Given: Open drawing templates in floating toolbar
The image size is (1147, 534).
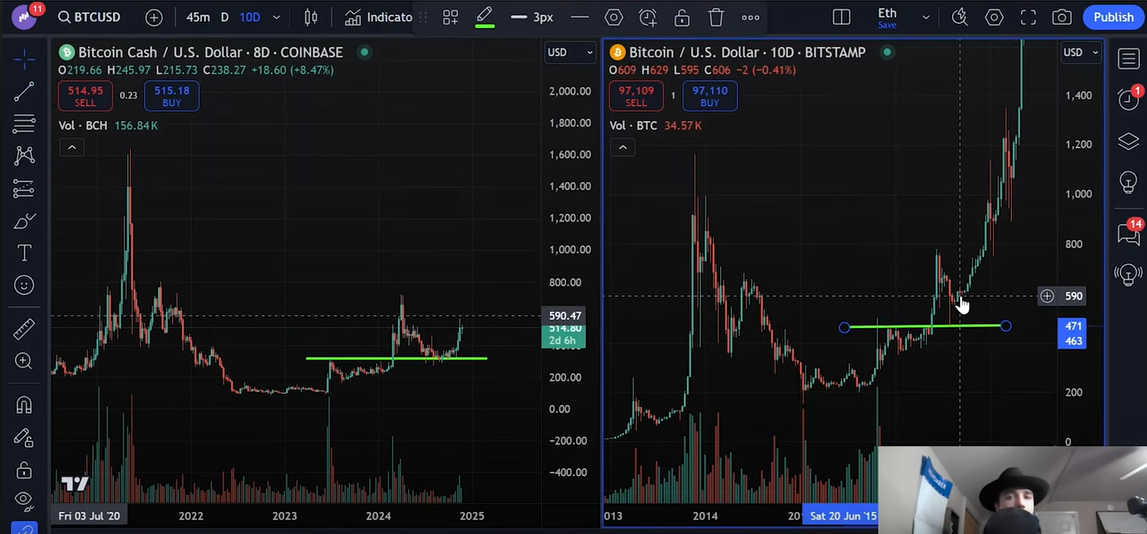Looking at the screenshot, I should [x=450, y=18].
